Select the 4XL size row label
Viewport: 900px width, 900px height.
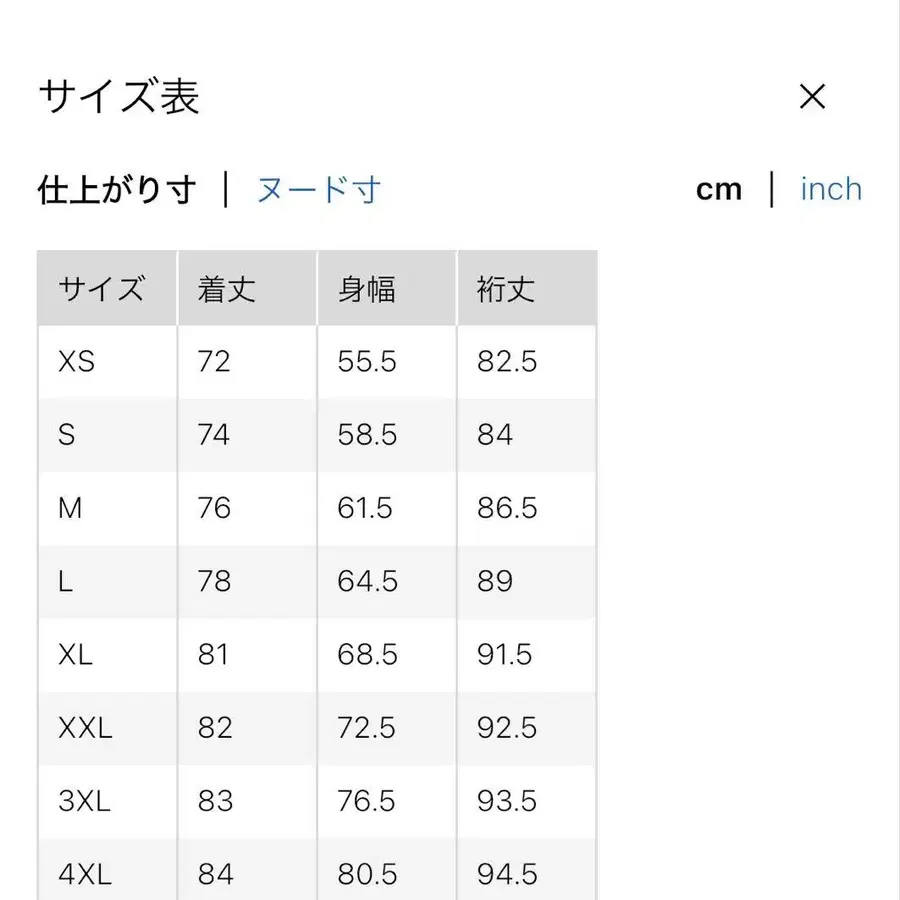pos(85,871)
